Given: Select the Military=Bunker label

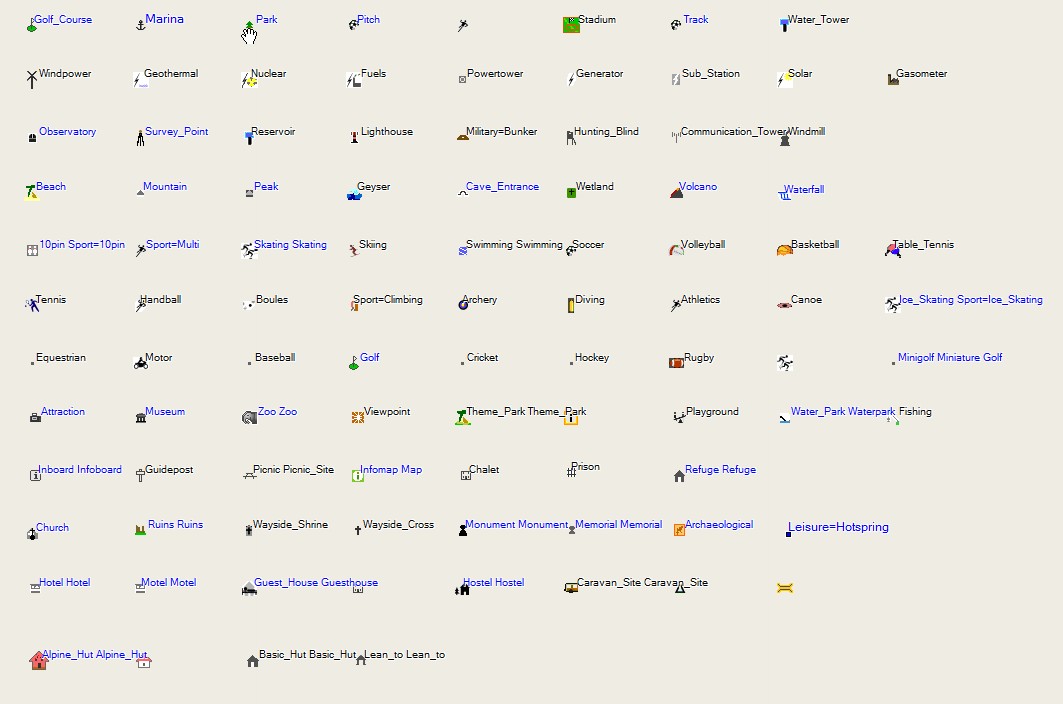Looking at the screenshot, I should point(501,132).
